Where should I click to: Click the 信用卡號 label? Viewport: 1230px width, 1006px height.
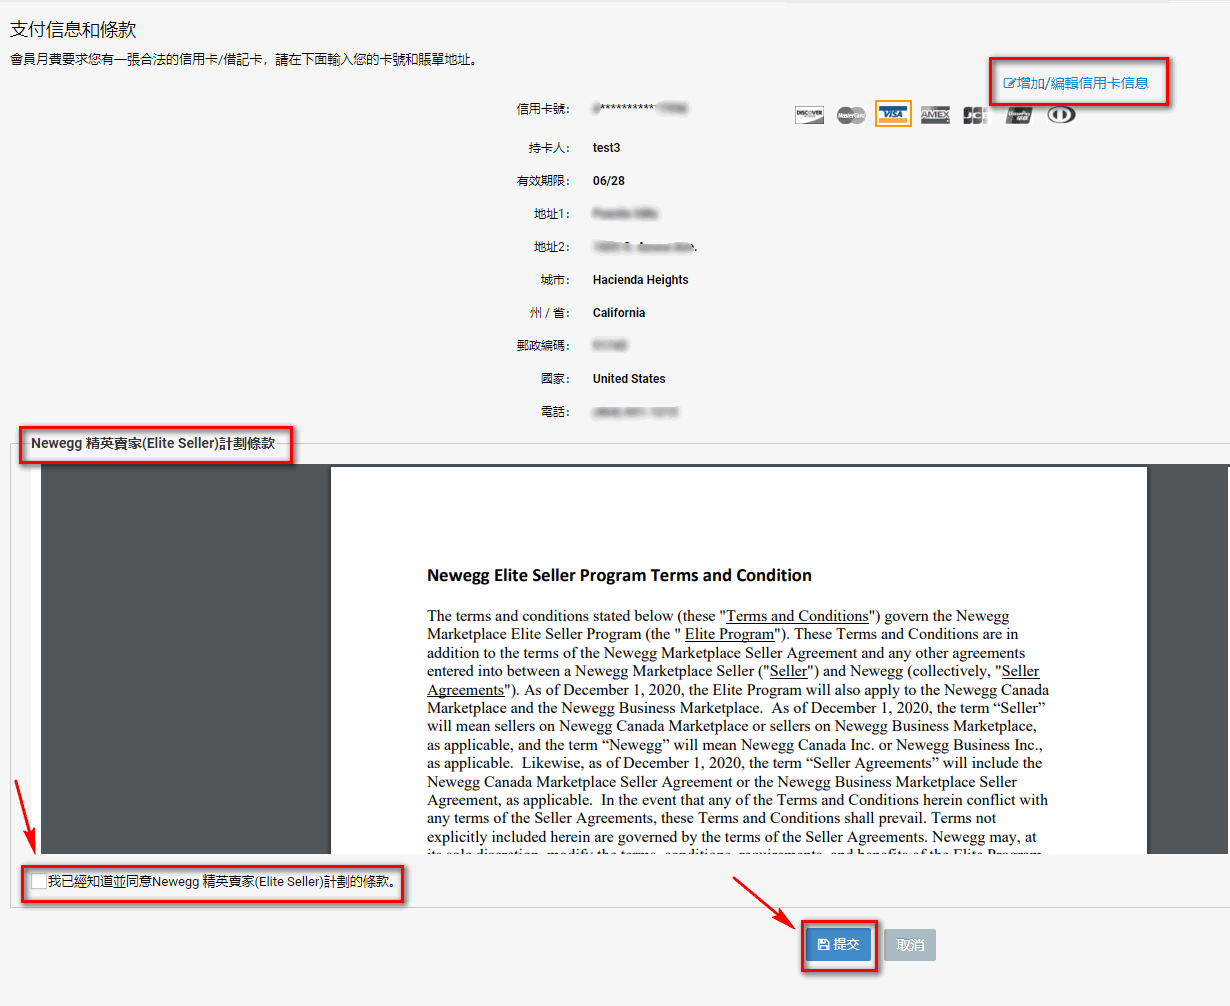pos(543,109)
